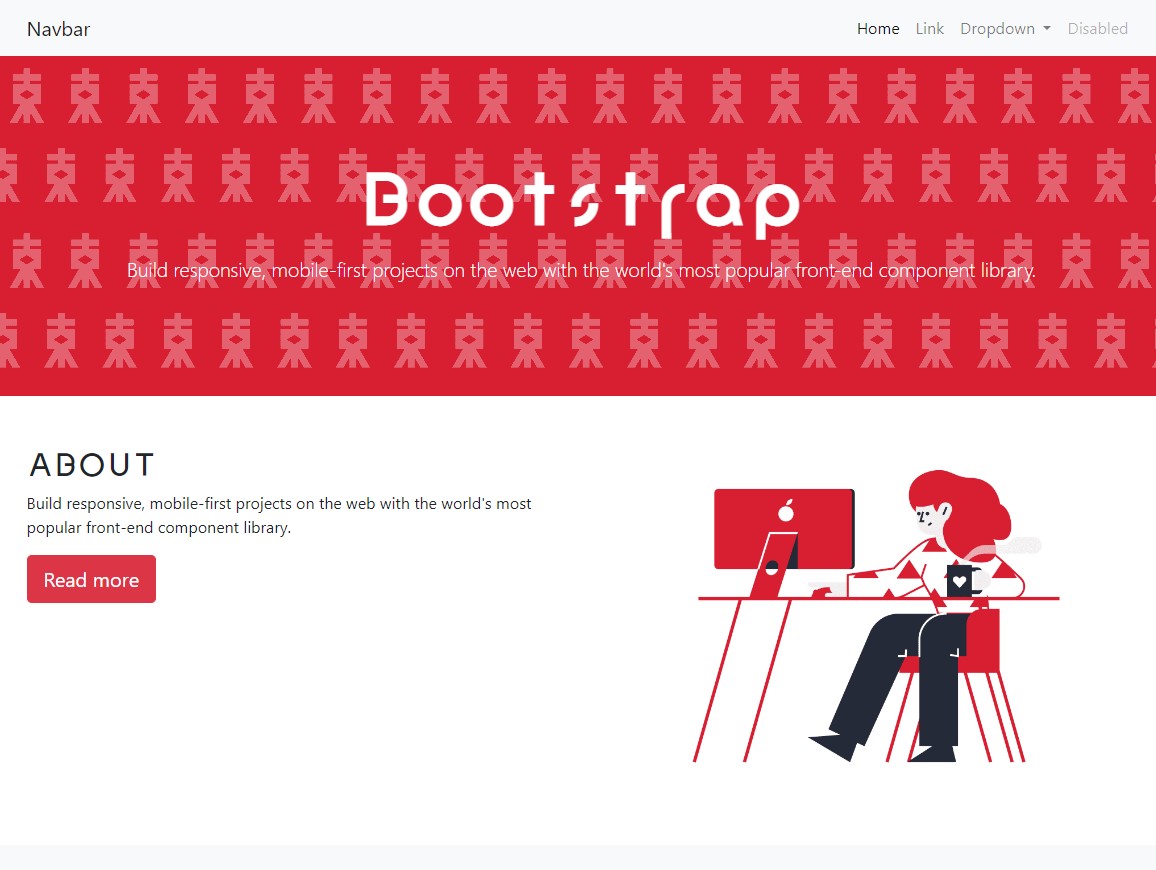This screenshot has width=1156, height=870.
Task: Click the large white Bootstrap logo
Action: pos(581,205)
